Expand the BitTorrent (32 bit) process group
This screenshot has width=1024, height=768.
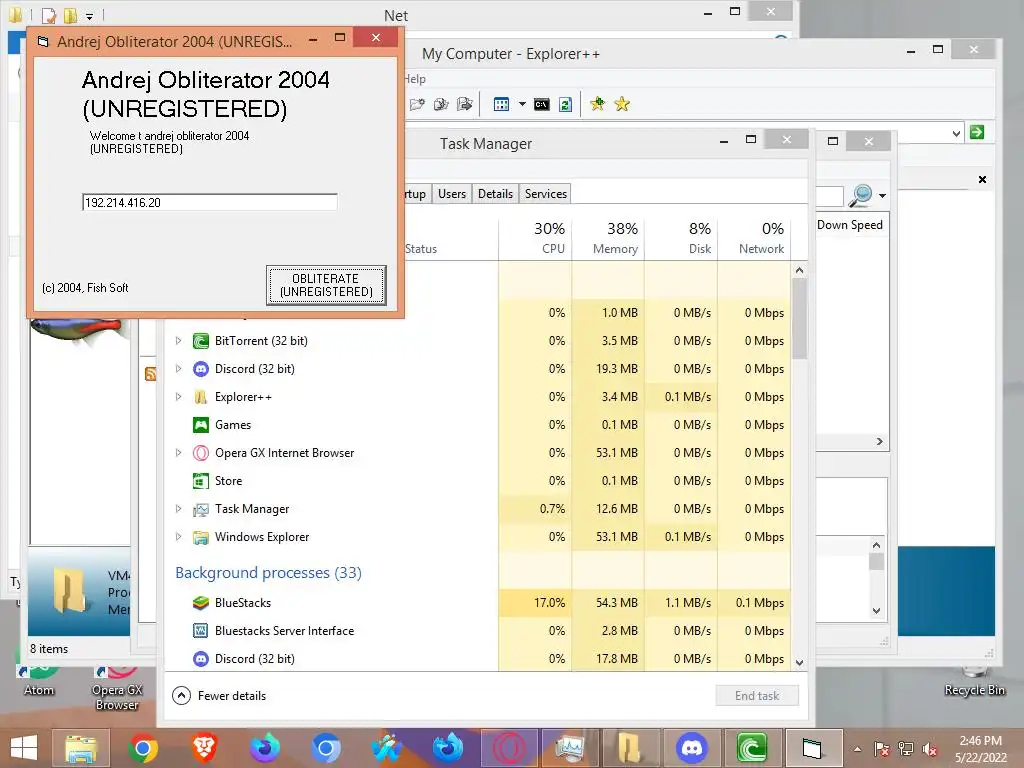pyautogui.click(x=178, y=341)
